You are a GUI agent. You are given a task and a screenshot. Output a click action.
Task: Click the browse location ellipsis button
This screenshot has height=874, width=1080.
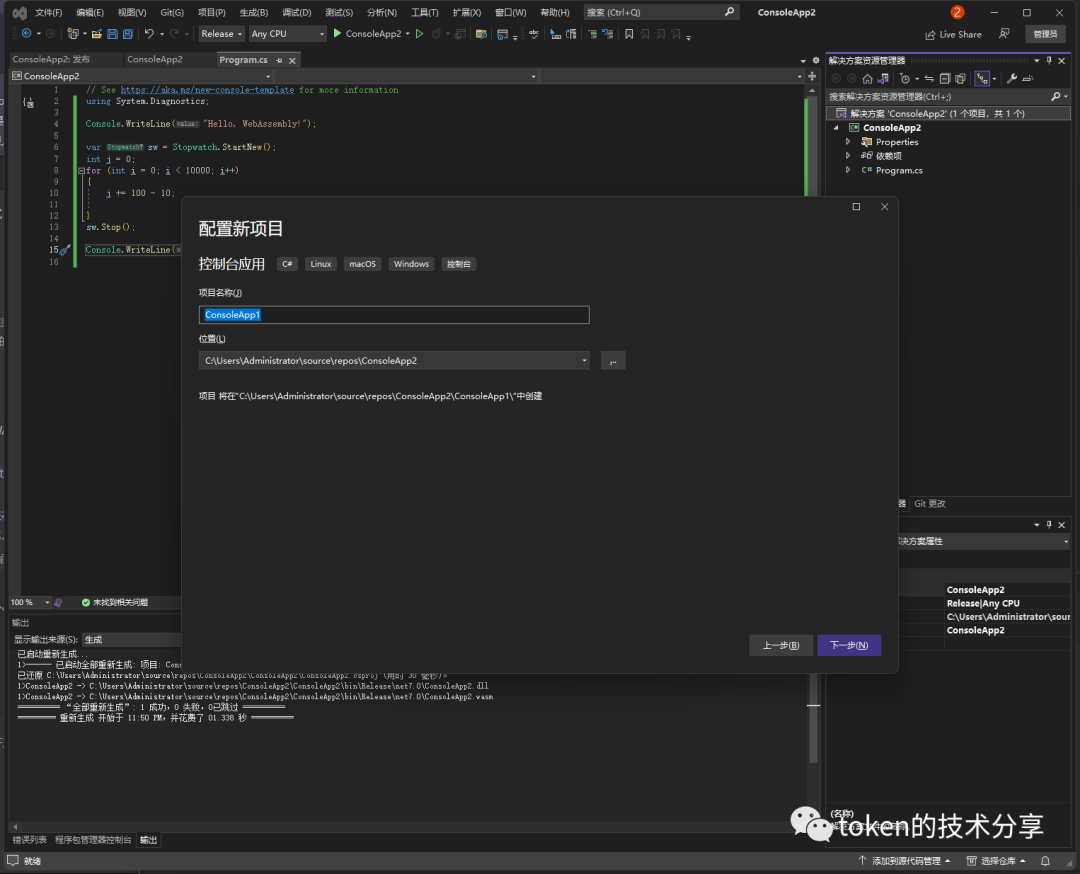tap(613, 361)
